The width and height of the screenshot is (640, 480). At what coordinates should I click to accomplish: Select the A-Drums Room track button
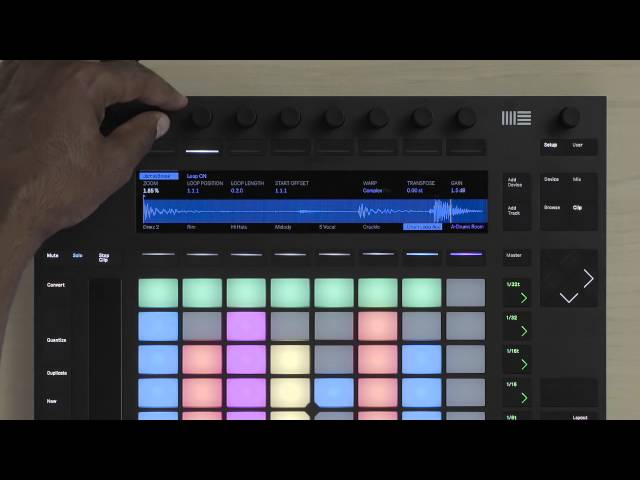coord(466,256)
